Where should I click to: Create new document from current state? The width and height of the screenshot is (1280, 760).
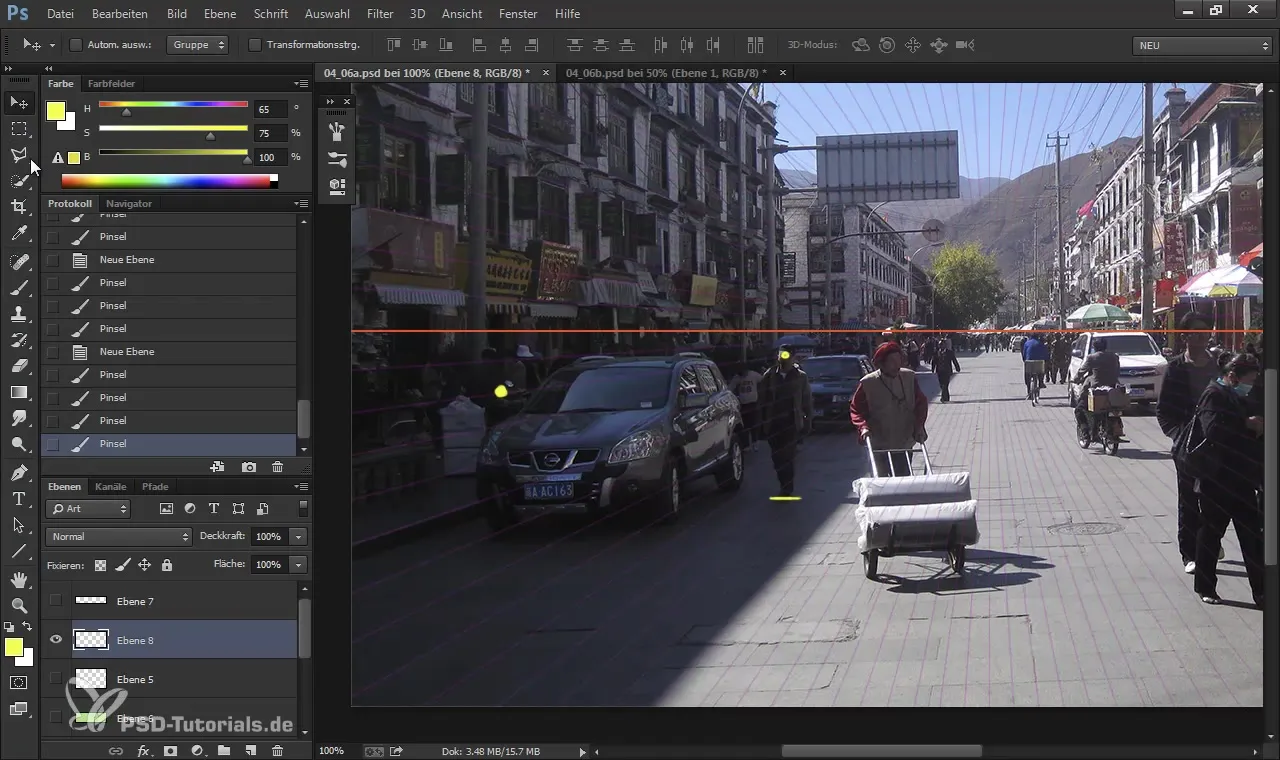[x=217, y=467]
